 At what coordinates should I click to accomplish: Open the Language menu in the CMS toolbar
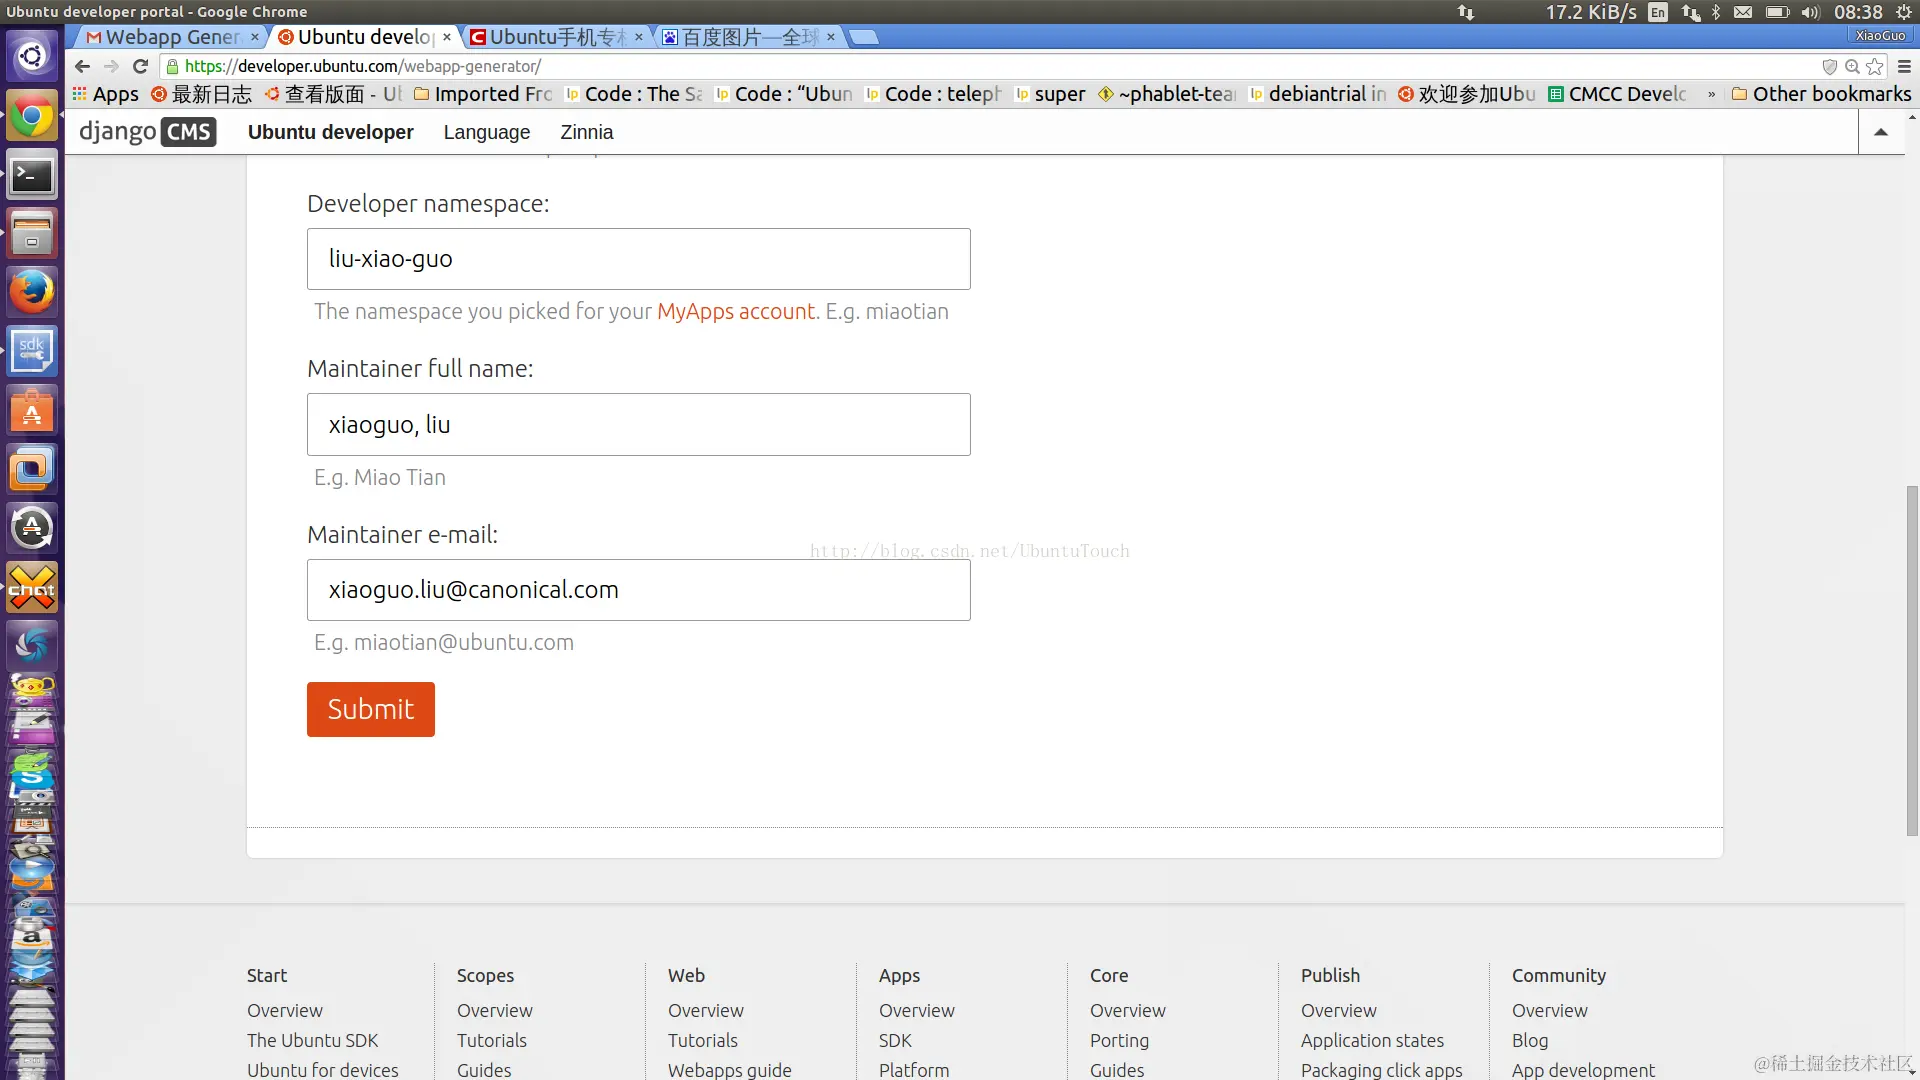(x=487, y=132)
